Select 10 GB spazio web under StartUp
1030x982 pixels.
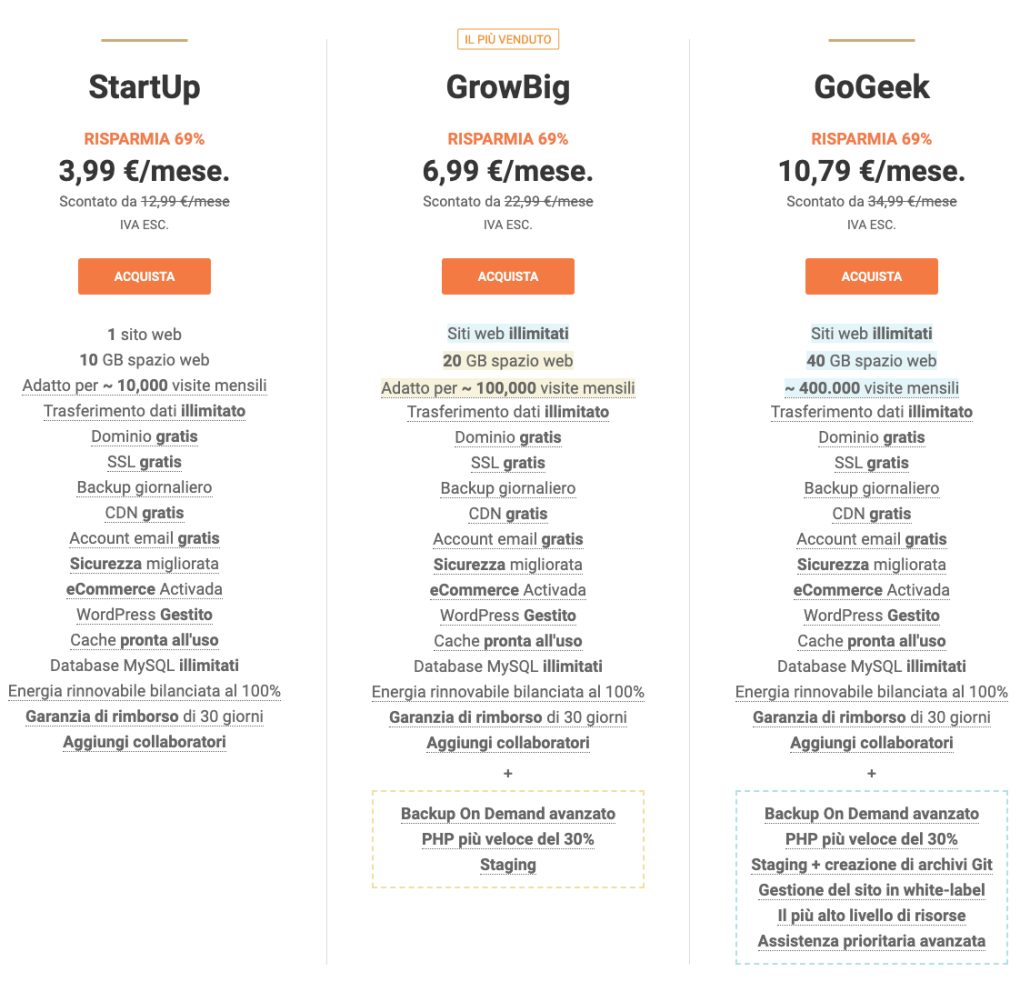[144, 360]
